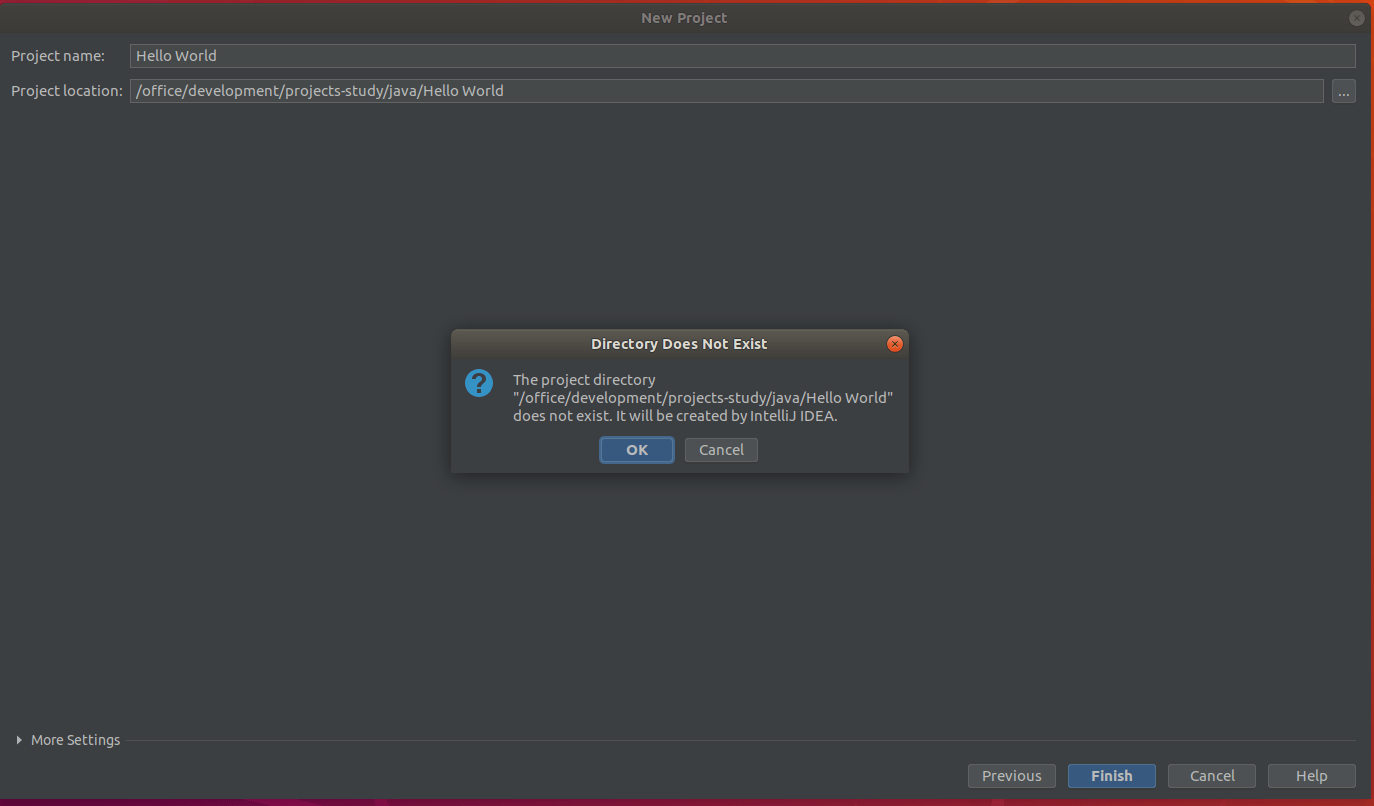Click the blue question mark icon
Image resolution: width=1374 pixels, height=806 pixels.
point(478,383)
